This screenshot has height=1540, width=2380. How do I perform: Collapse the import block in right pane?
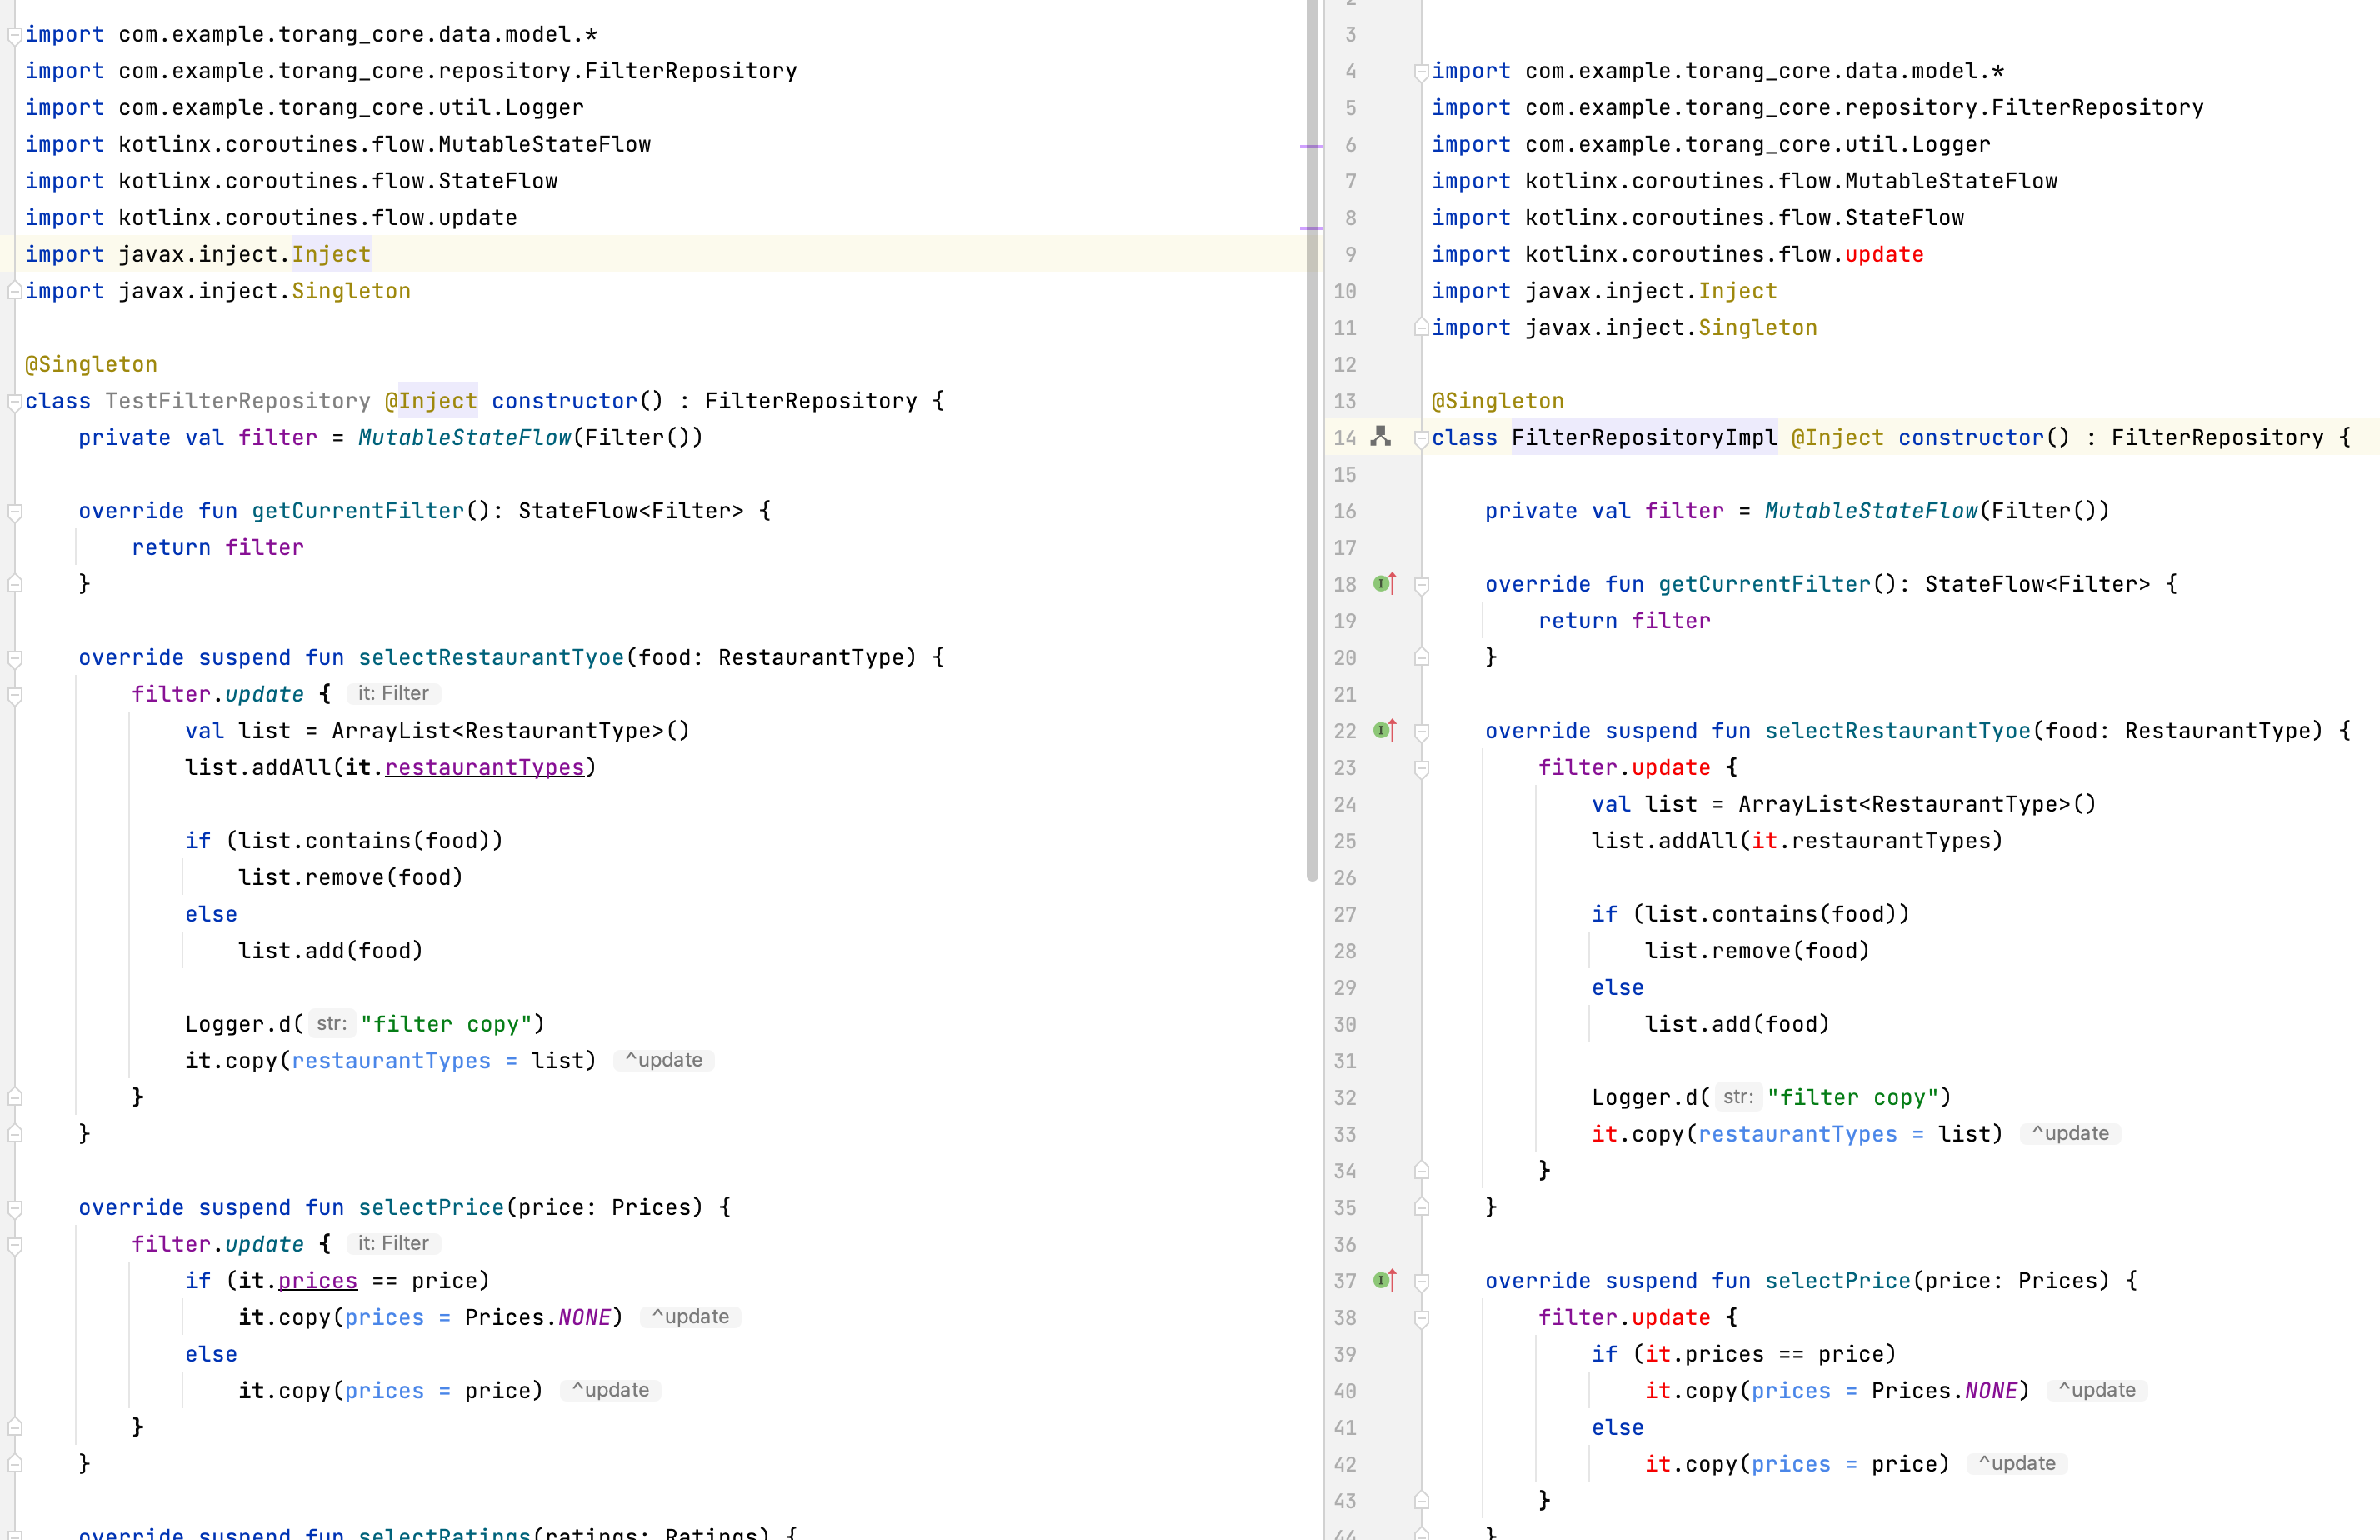coord(1421,72)
